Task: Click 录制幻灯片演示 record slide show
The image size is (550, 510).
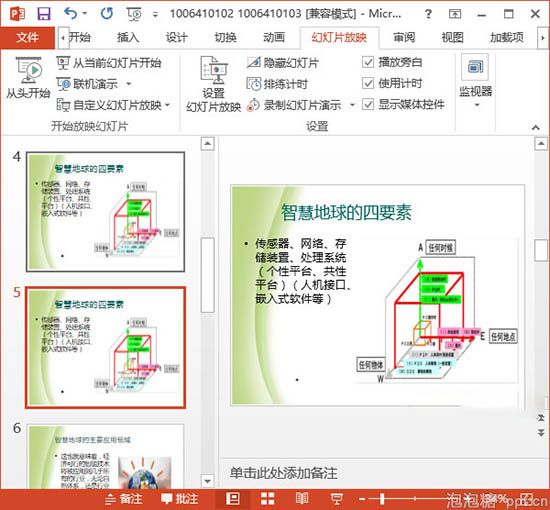Action: click(294, 105)
